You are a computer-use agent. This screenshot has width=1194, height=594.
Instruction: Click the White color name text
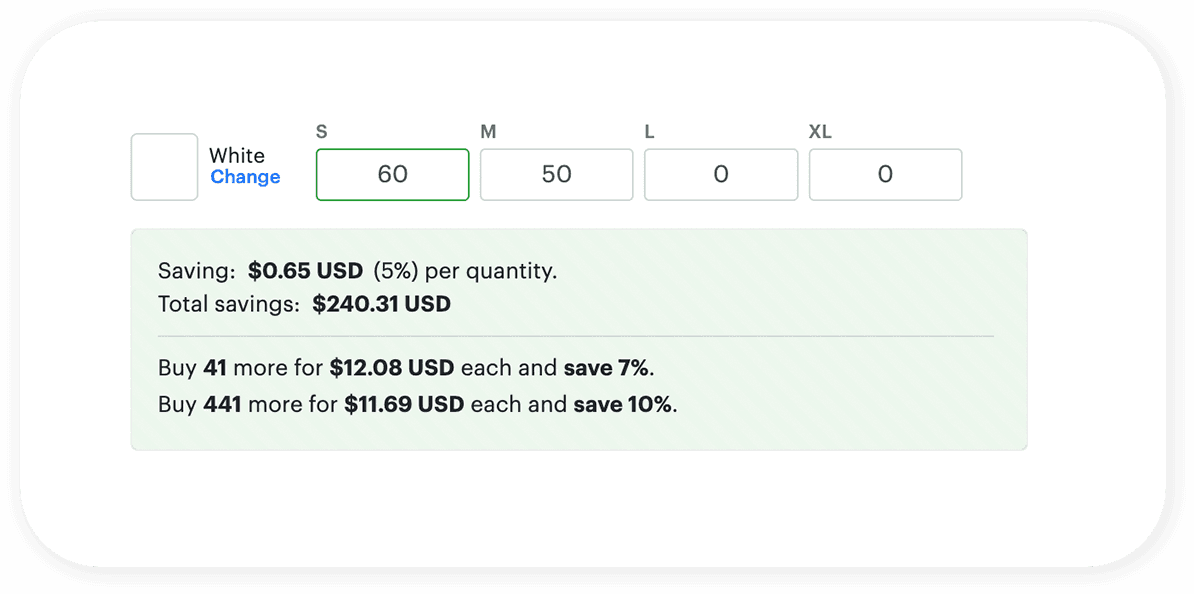[236, 155]
